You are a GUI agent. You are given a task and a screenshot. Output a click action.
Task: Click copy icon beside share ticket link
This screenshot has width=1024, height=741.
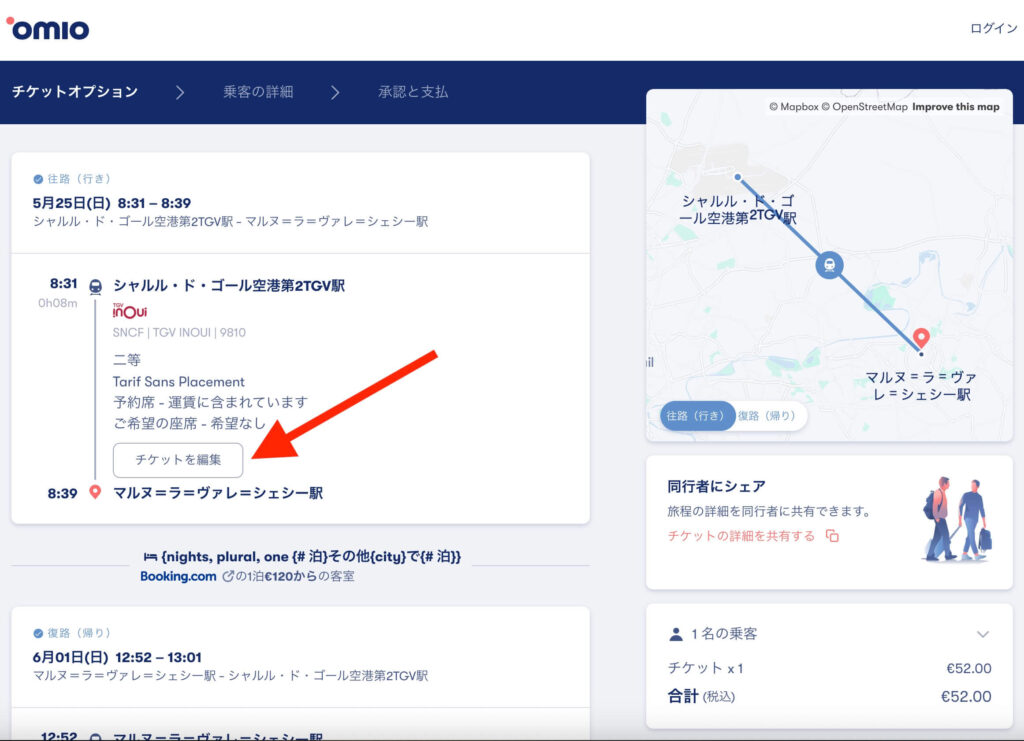click(832, 536)
